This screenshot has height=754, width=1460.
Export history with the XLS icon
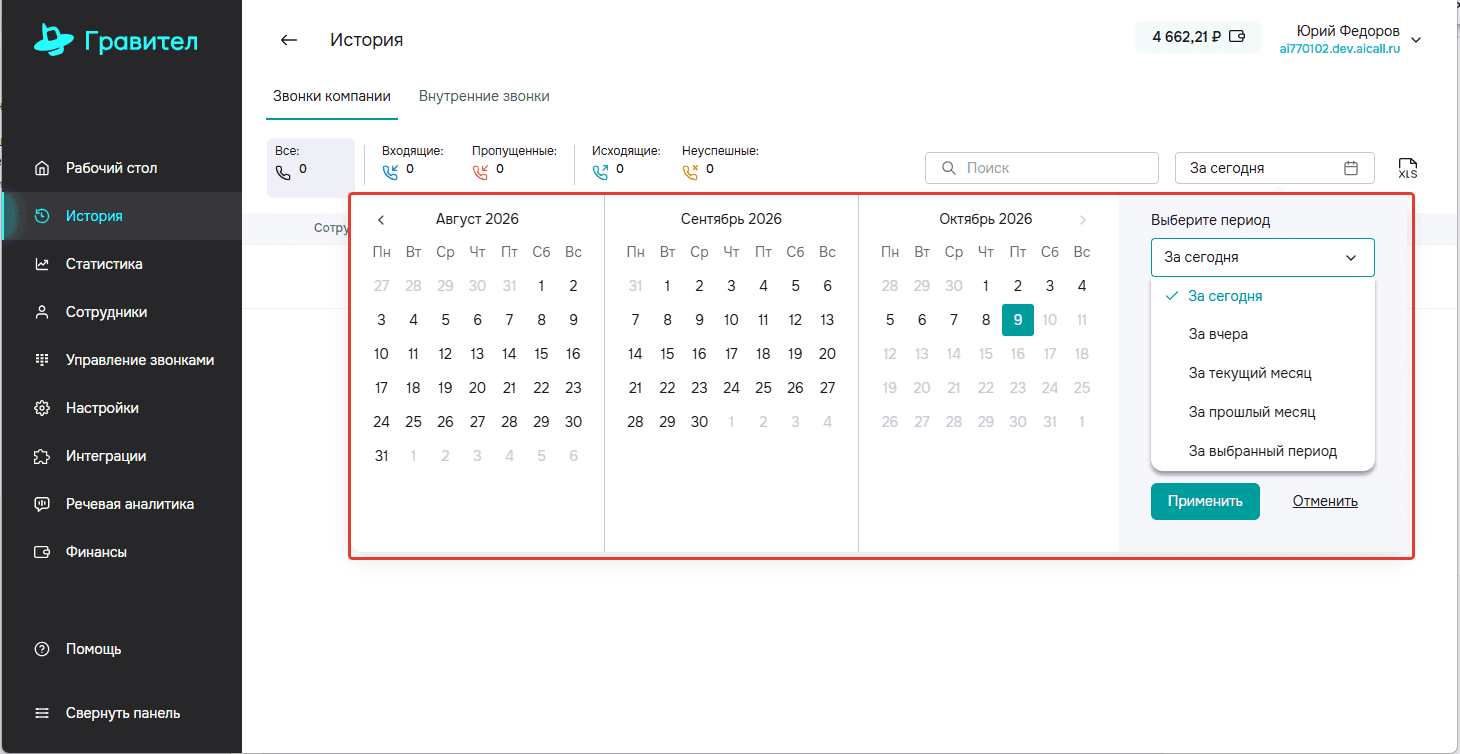point(1408,168)
